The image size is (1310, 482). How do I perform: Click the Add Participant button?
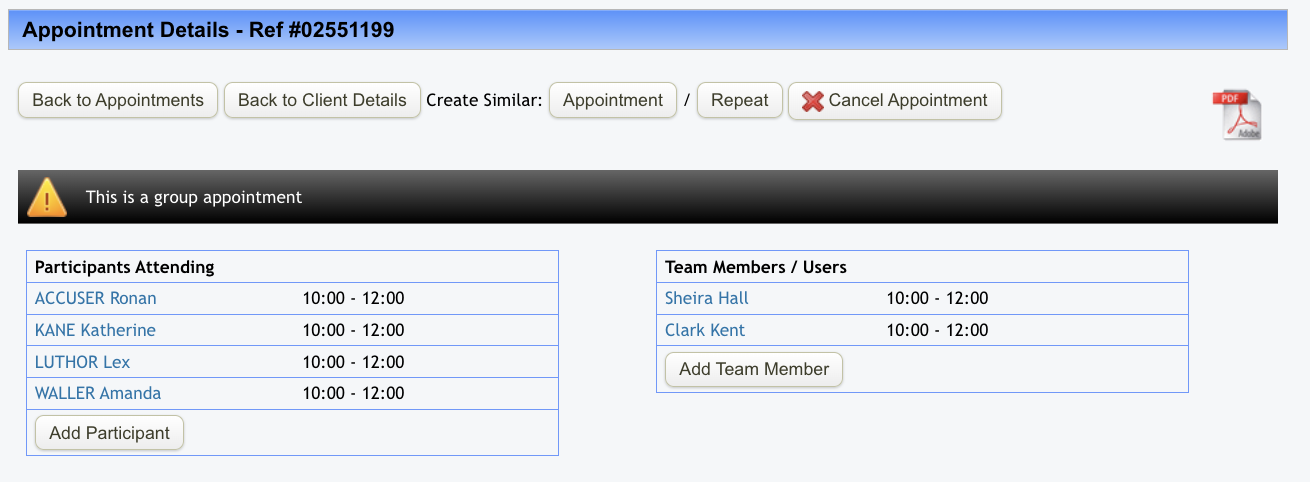(109, 433)
